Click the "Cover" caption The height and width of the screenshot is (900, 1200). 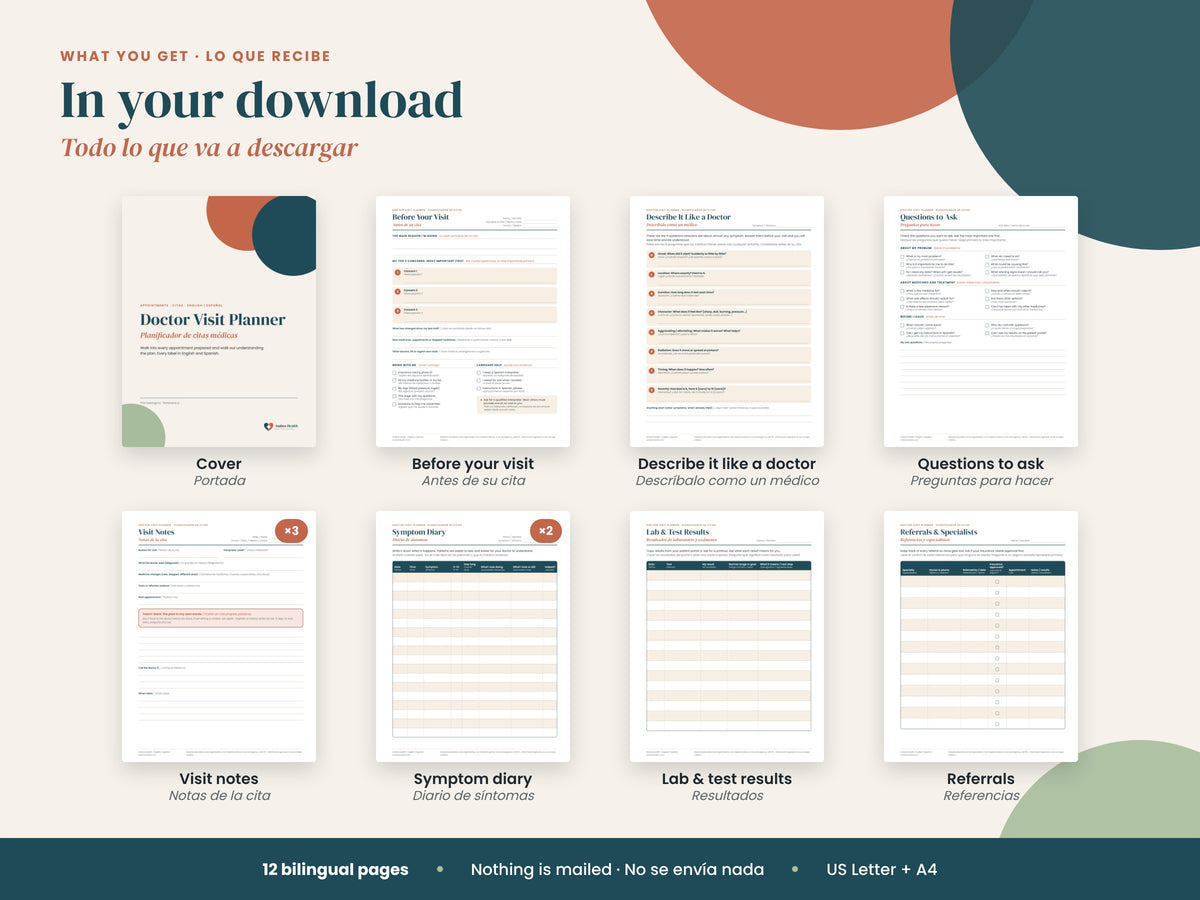tap(219, 464)
